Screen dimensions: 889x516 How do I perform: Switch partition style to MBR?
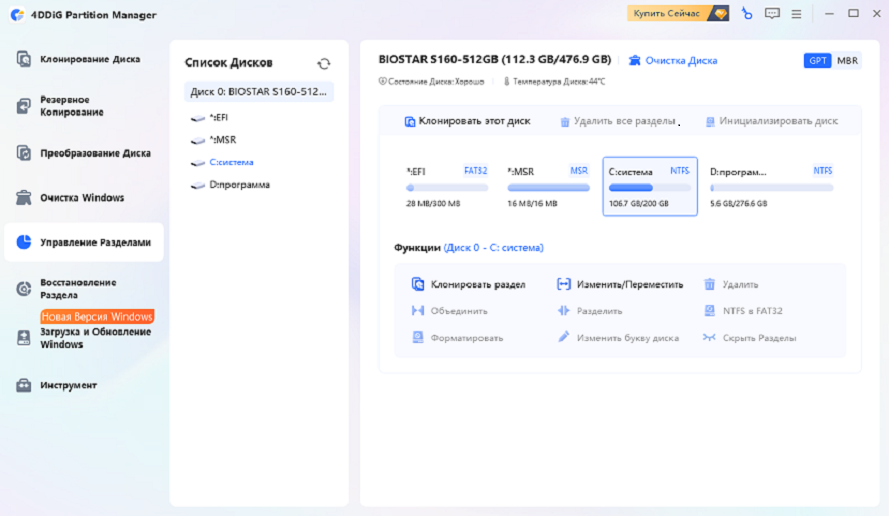tap(847, 61)
